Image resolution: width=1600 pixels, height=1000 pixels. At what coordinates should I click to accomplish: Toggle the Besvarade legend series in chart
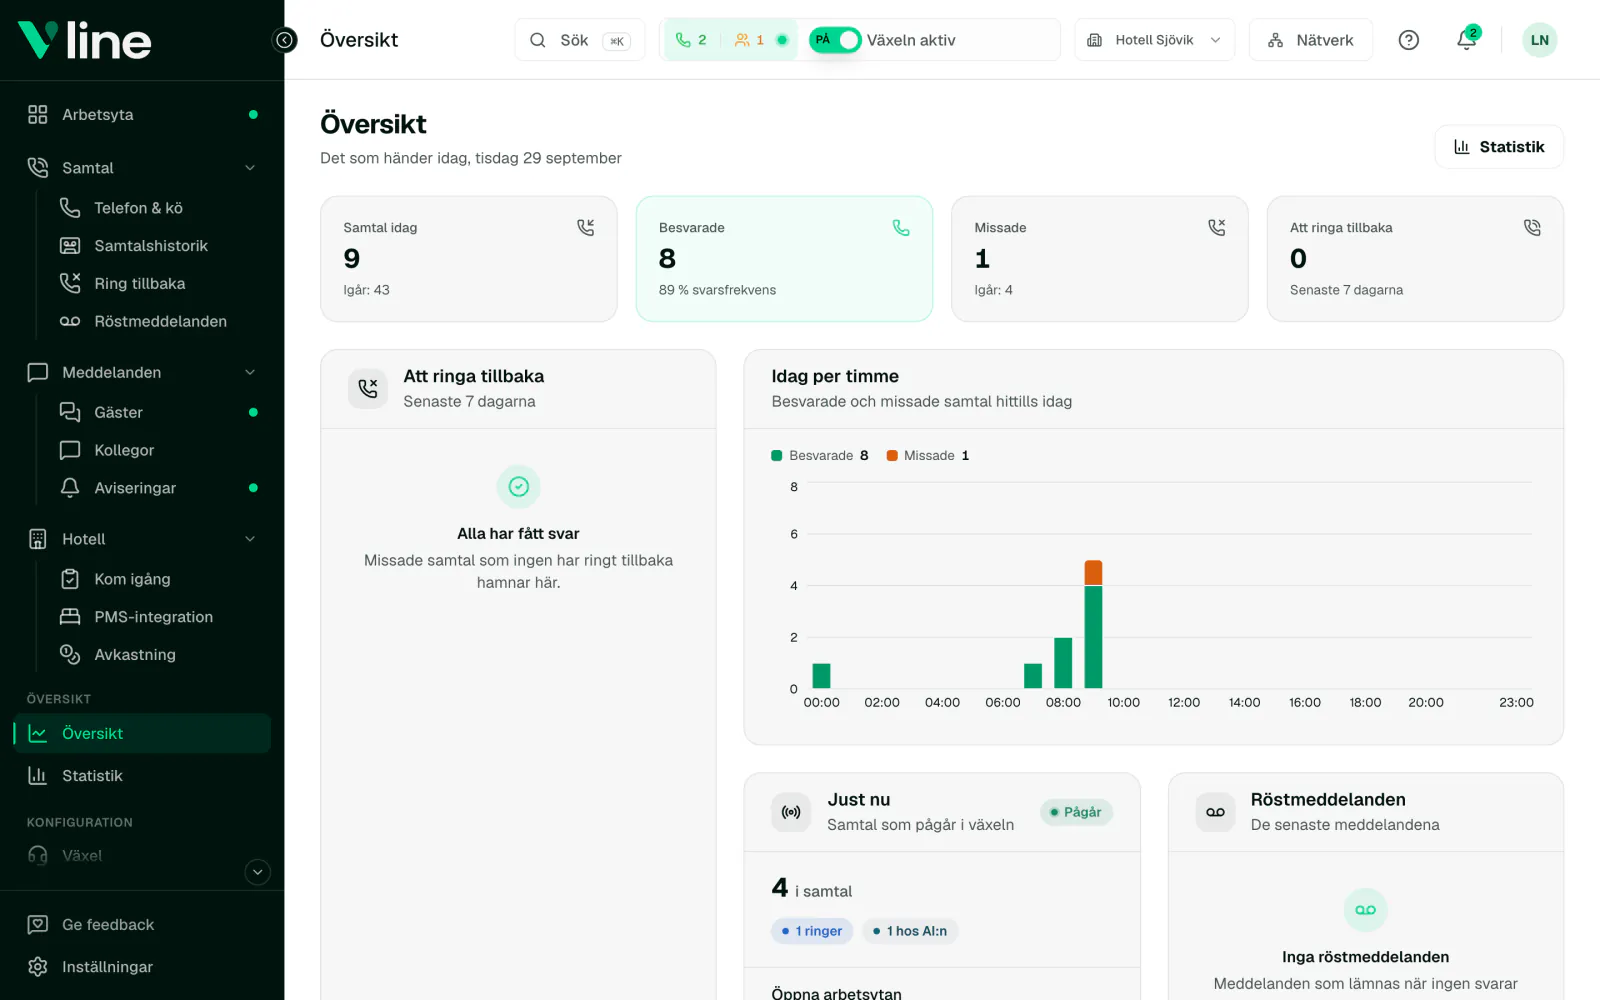pyautogui.click(x=820, y=455)
